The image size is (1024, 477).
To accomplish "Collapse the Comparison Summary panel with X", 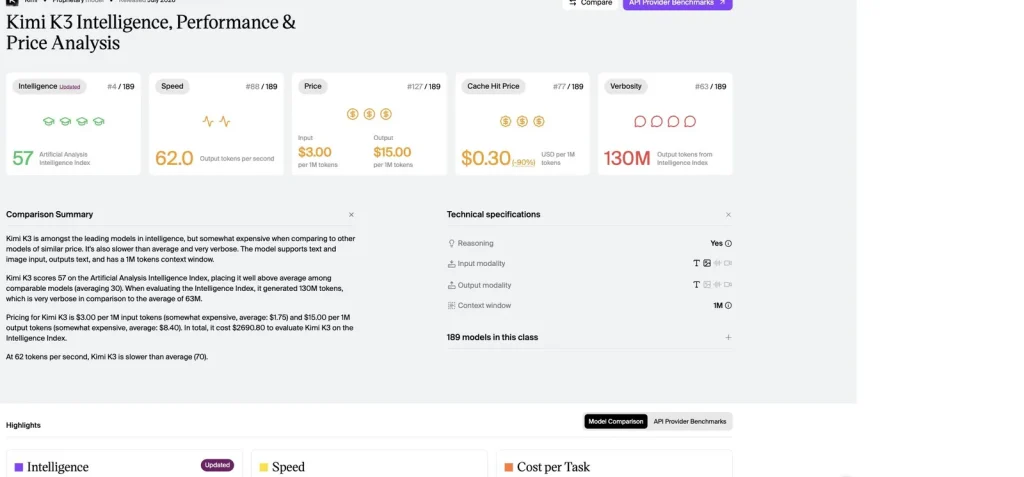I will tap(351, 215).
